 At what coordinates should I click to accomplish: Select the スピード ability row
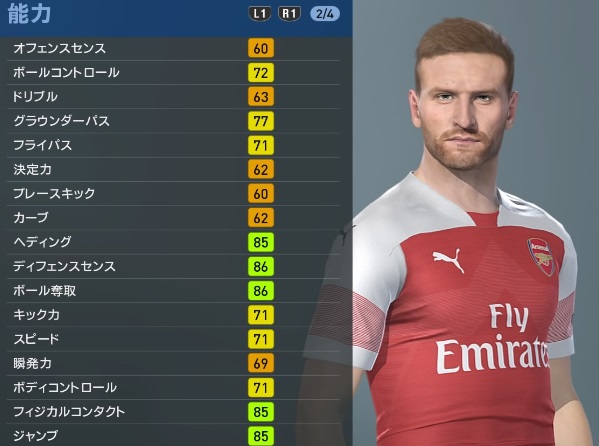tap(173, 339)
